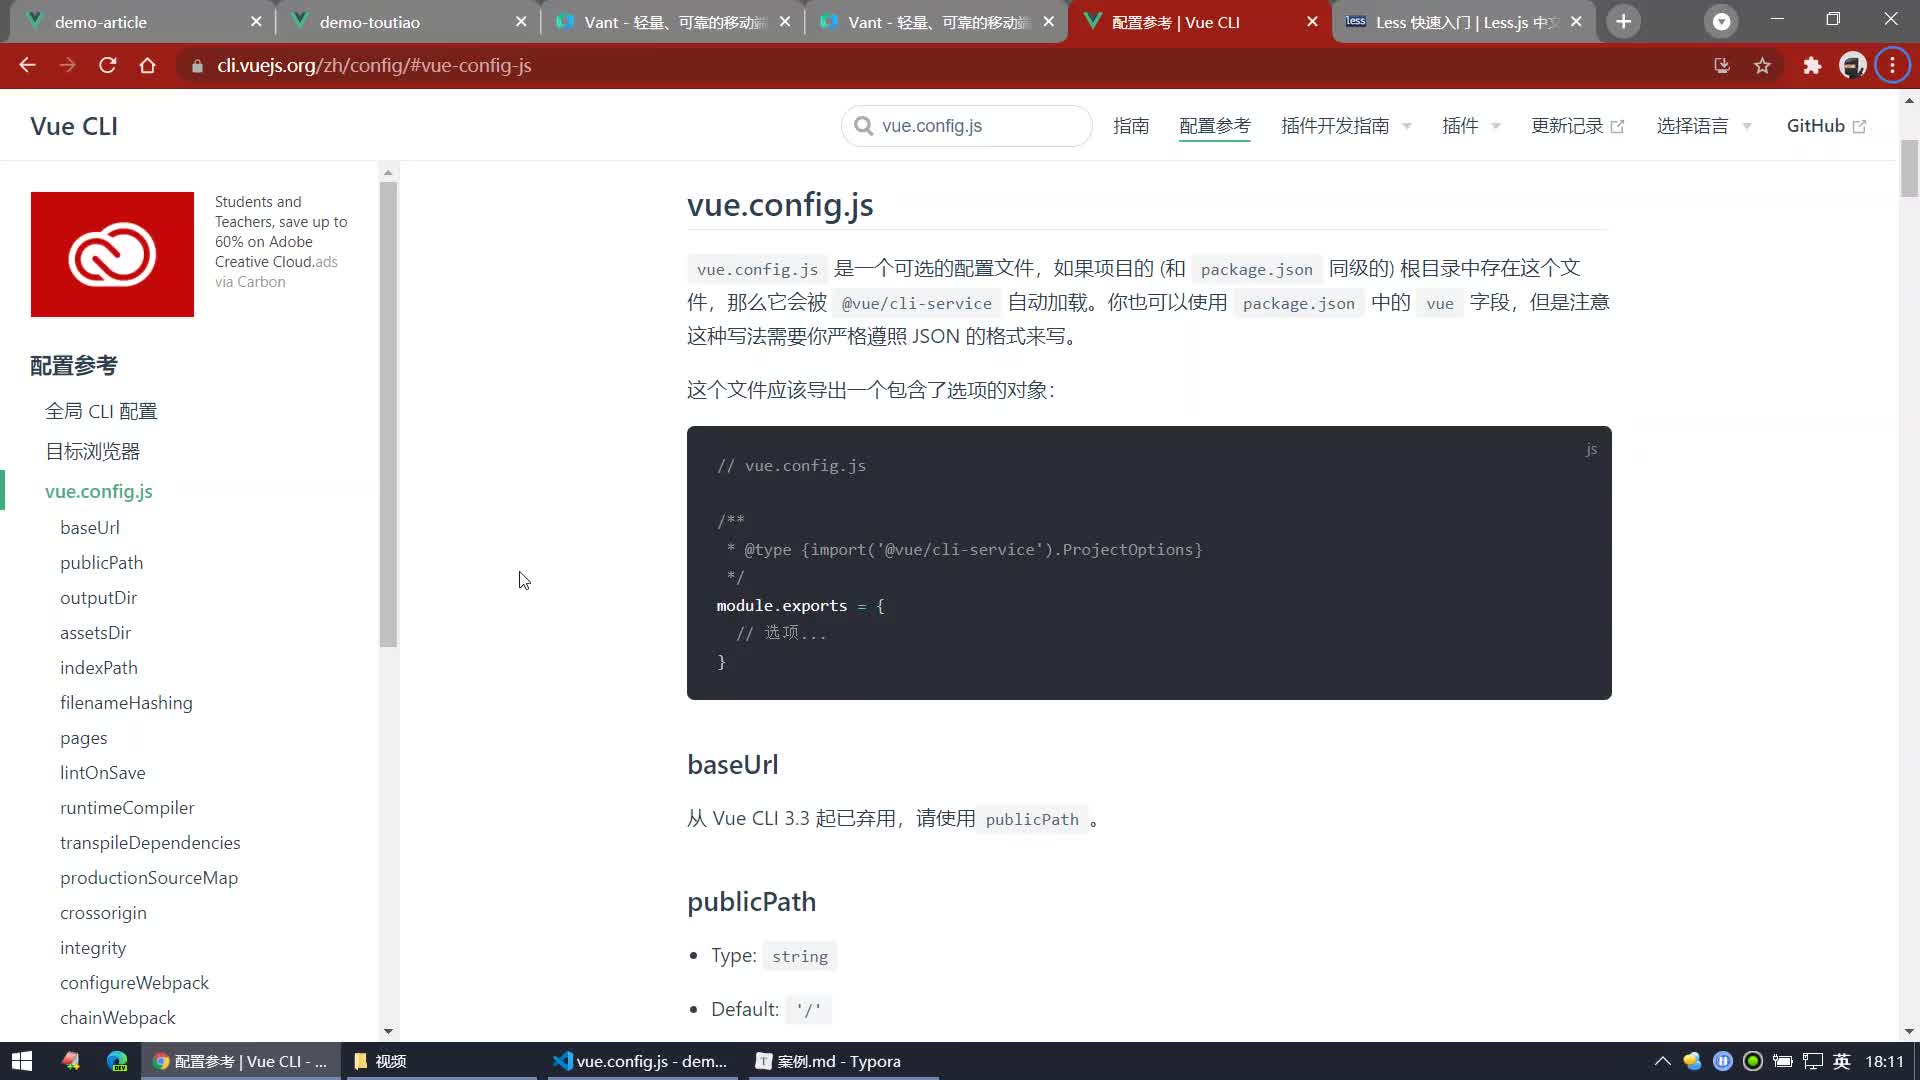
Task: Open the 配置参考 nav link
Action: pos(1215,126)
